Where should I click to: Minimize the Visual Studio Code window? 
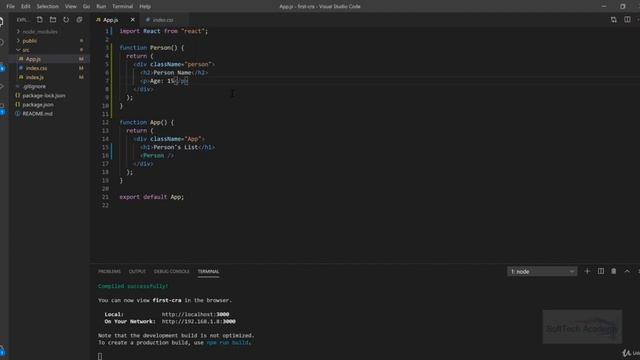click(604, 7)
